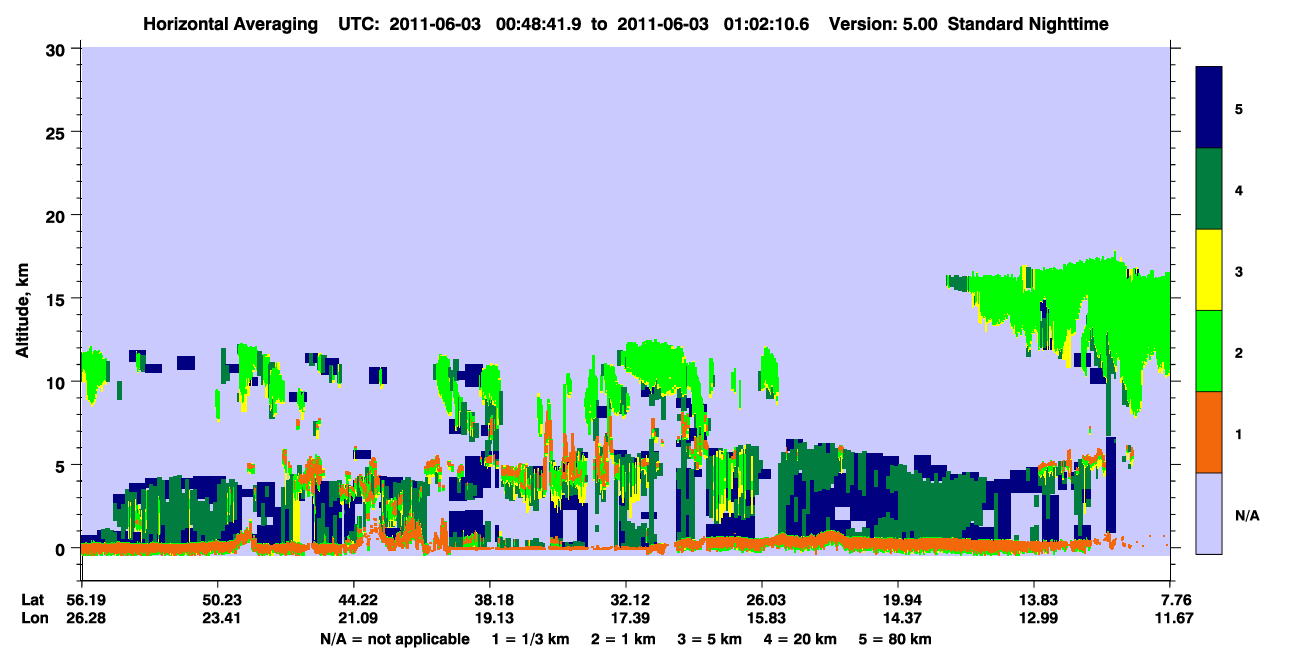
Task: Click longitude value 21.09
Action: click(354, 618)
